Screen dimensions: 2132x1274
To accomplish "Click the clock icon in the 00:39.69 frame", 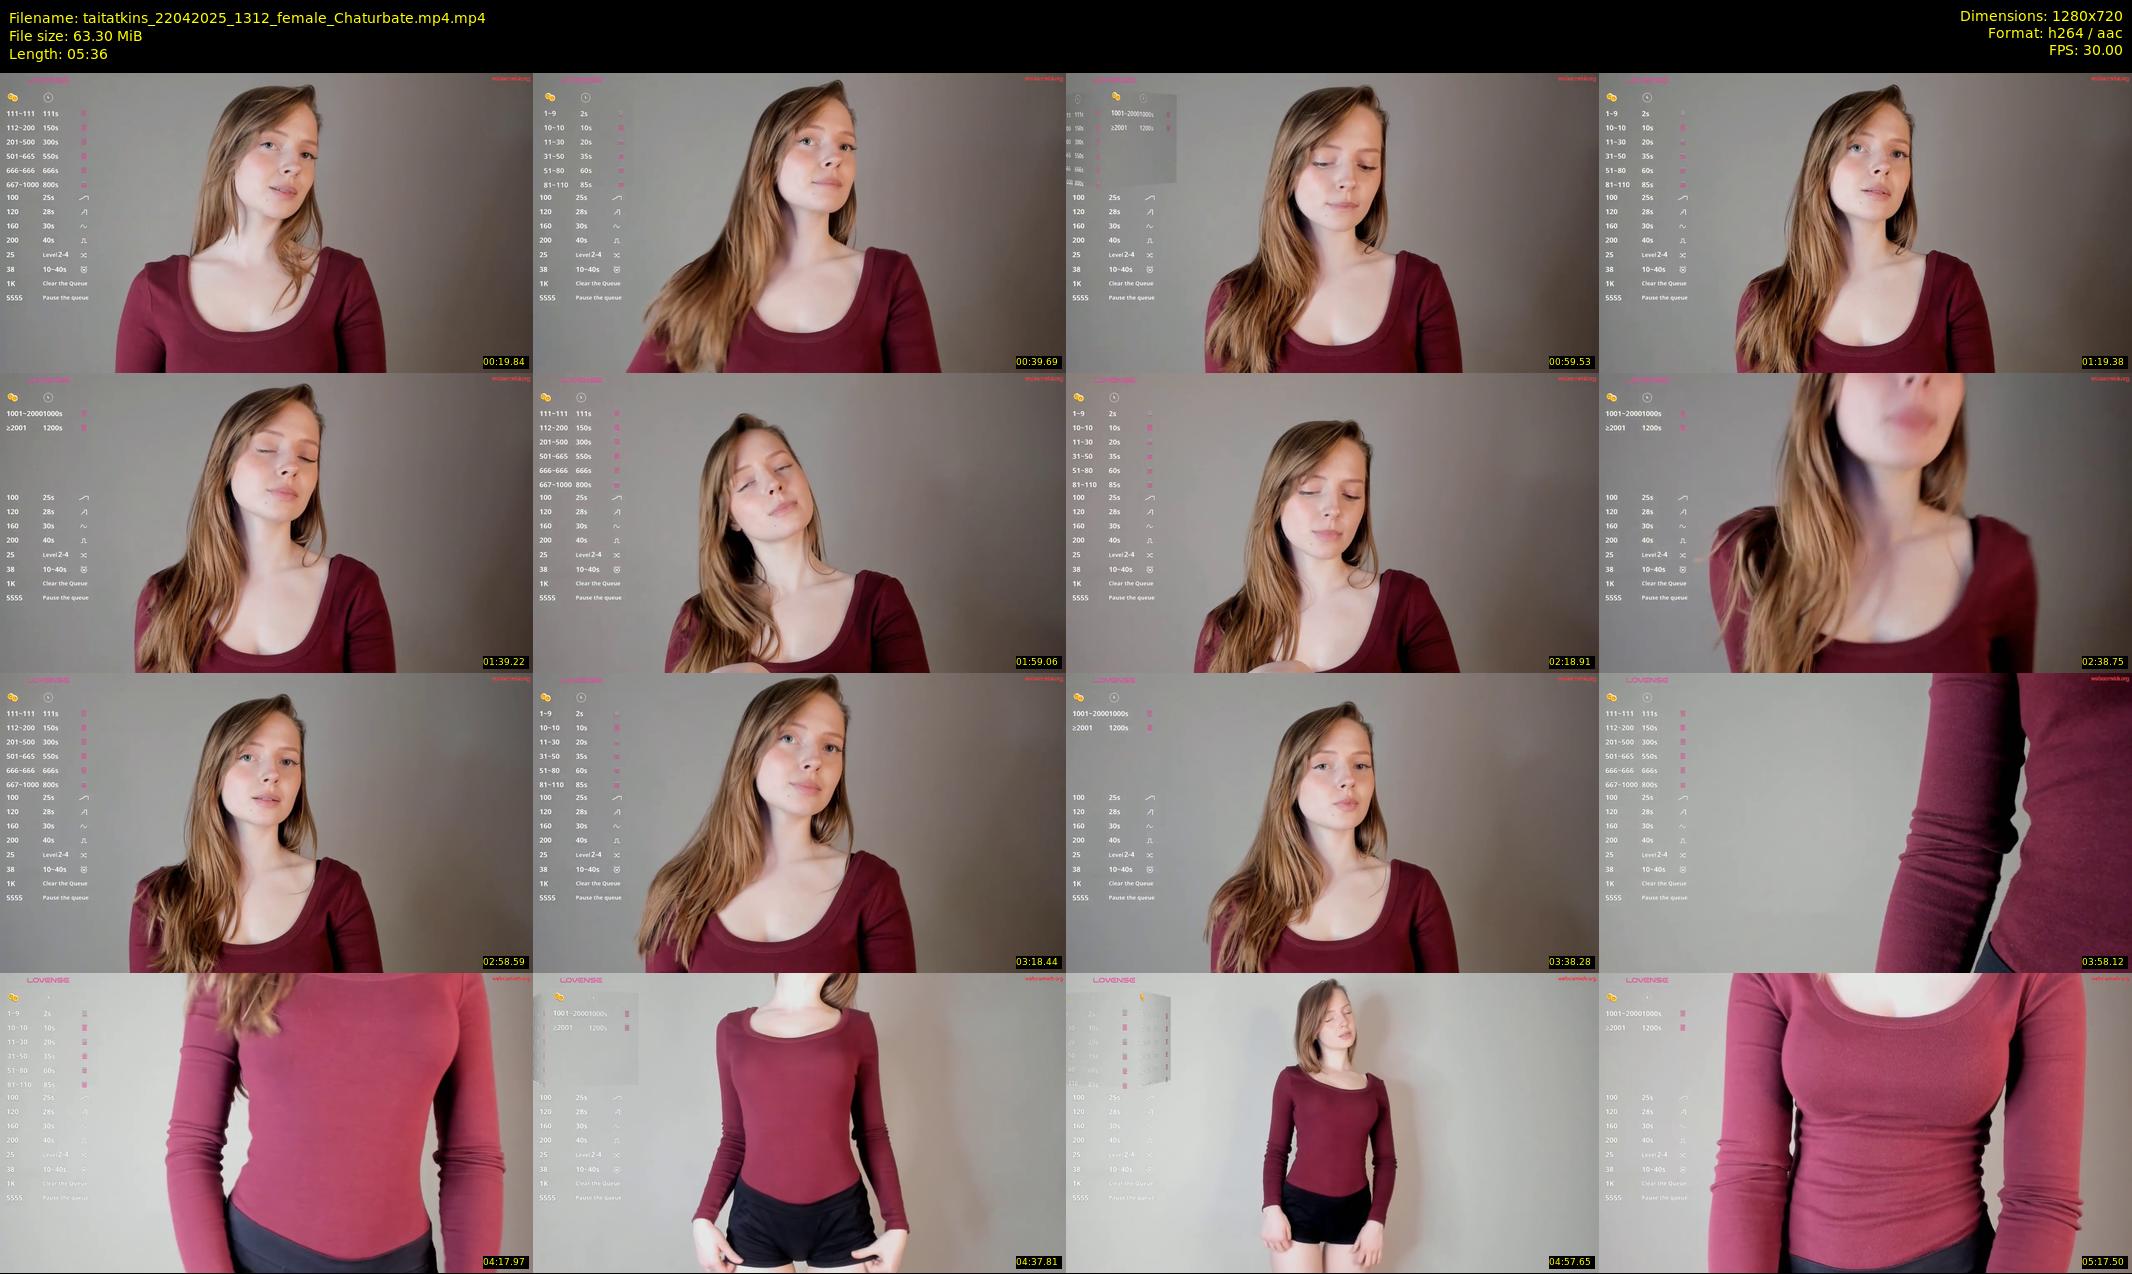I will (x=585, y=98).
